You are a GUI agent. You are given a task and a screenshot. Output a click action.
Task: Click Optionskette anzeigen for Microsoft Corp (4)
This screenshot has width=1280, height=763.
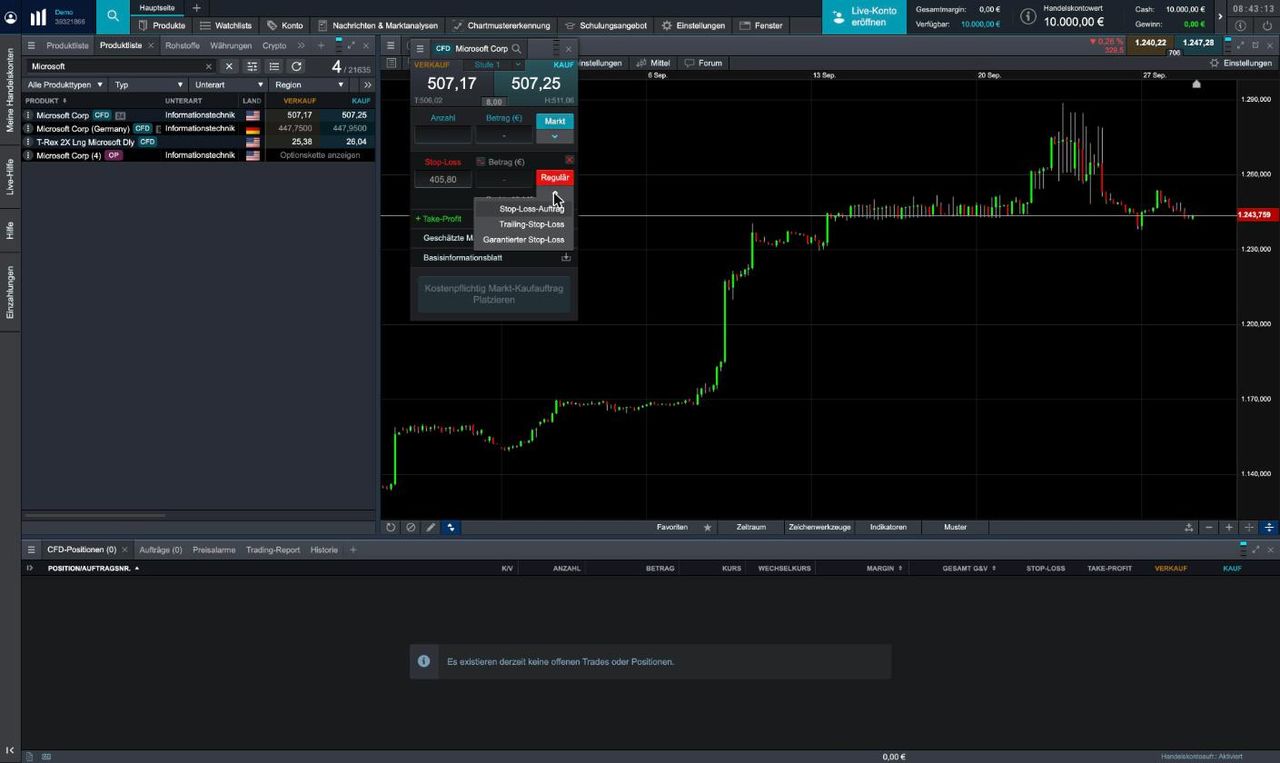pos(320,155)
